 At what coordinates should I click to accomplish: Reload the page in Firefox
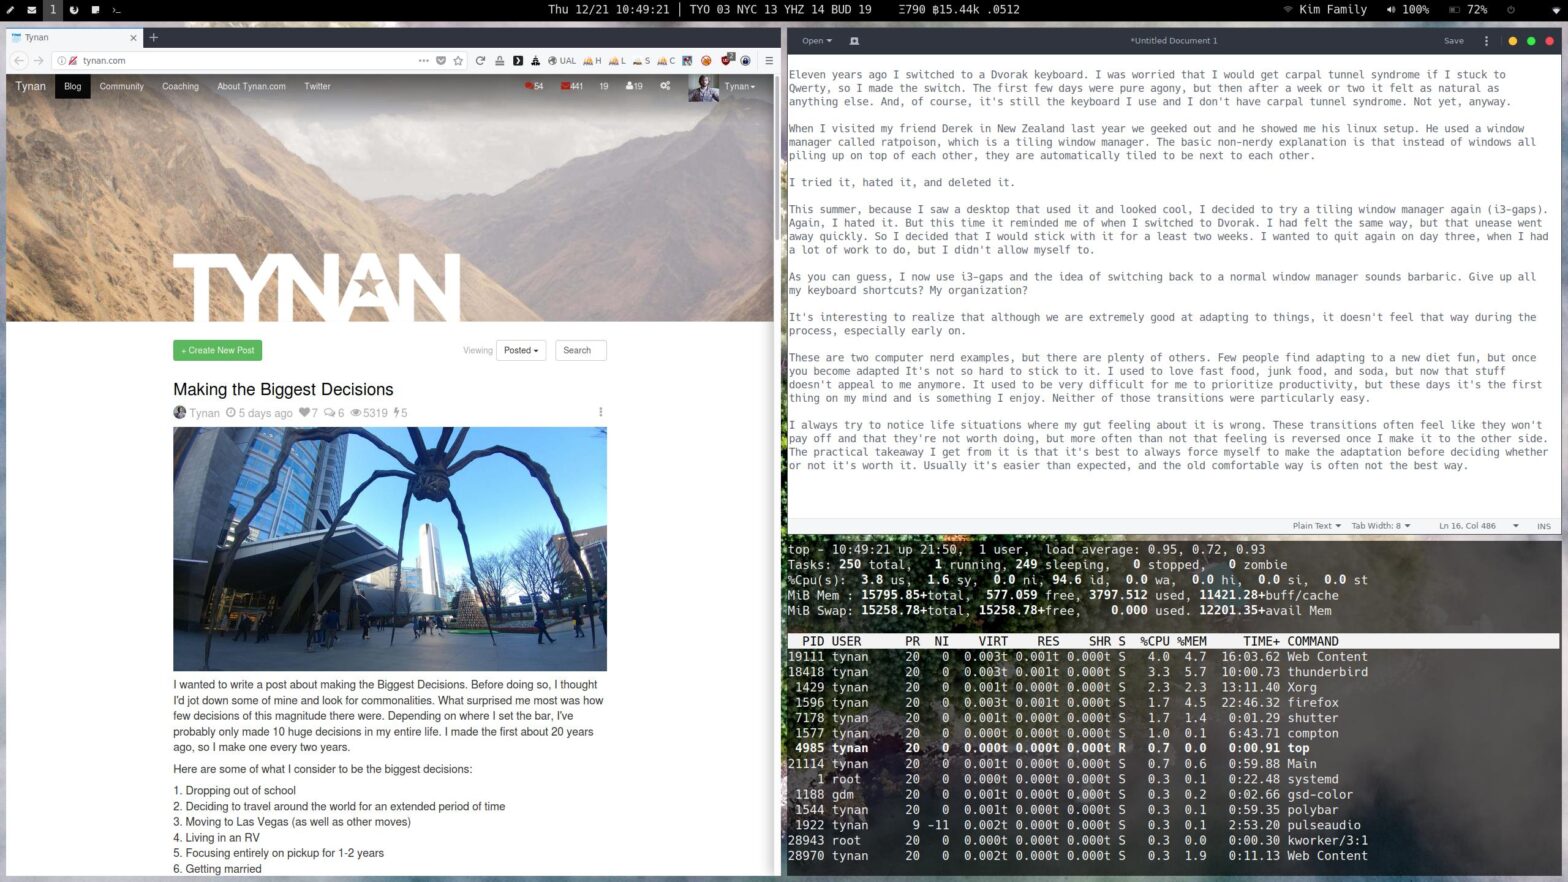point(480,61)
